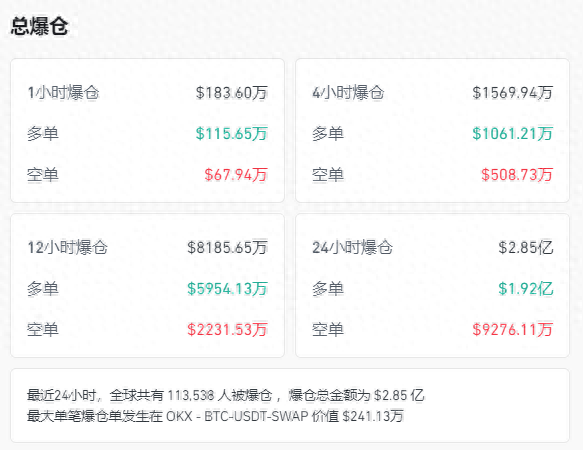Click the red $508.73万 short value
Screen dimensions: 583x450
(x=517, y=174)
